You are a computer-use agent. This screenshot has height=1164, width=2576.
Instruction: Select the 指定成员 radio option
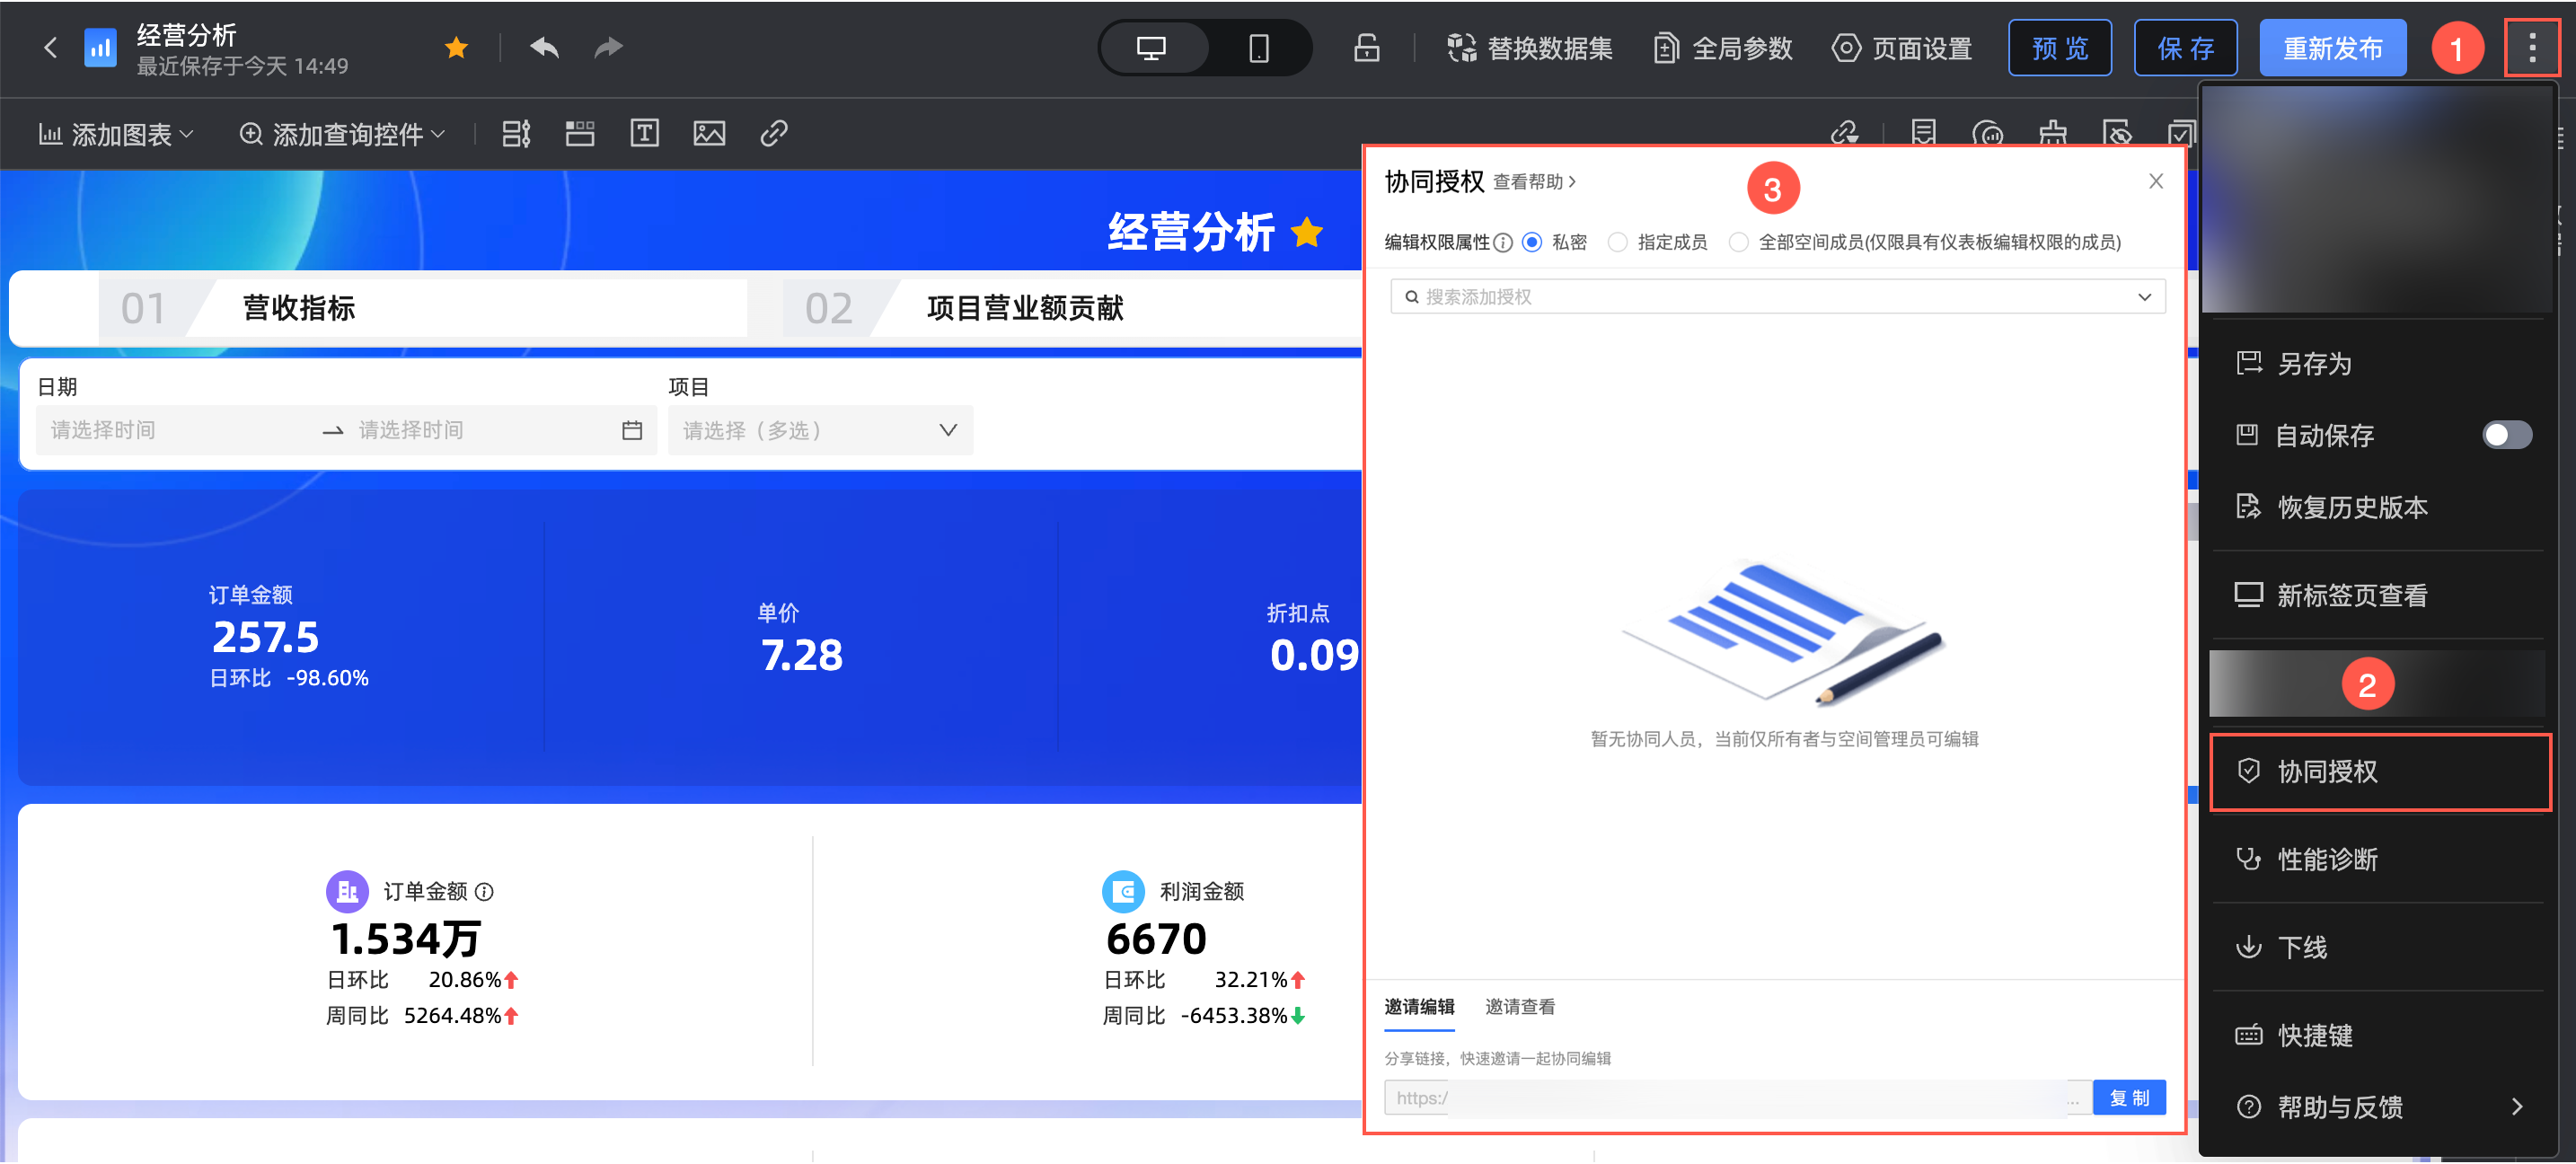[x=1617, y=242]
